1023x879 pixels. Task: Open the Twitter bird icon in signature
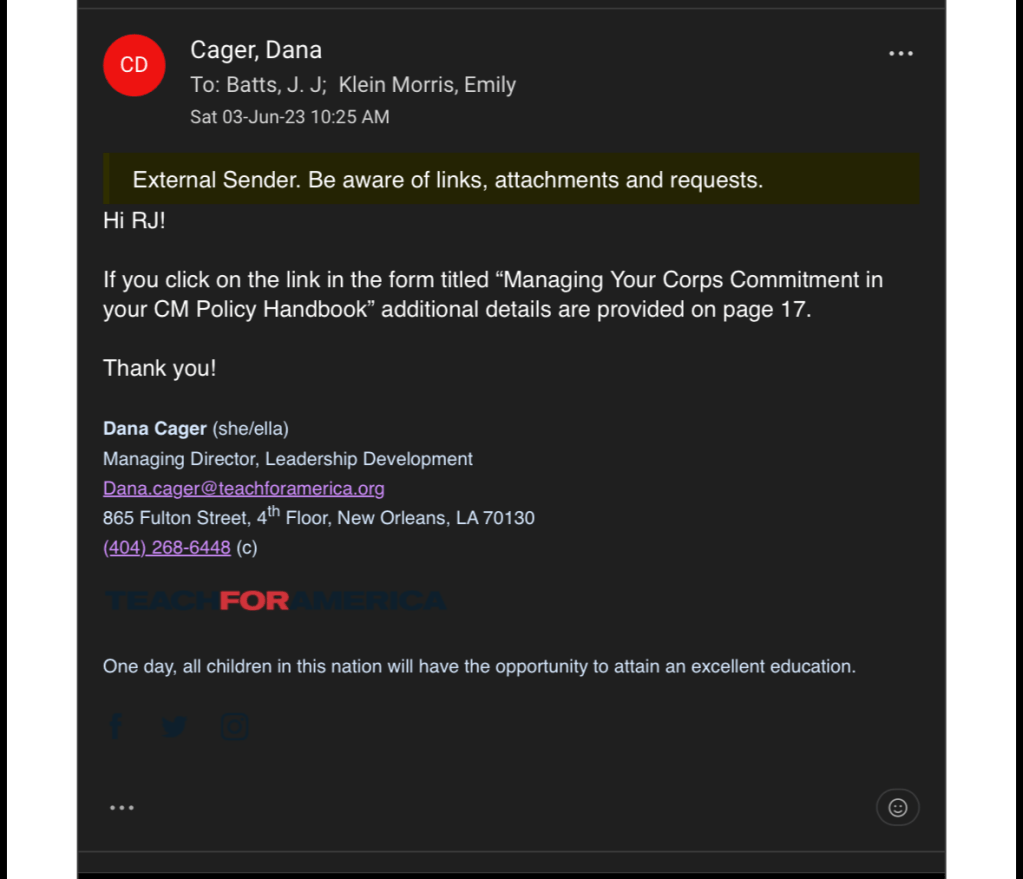pyautogui.click(x=175, y=727)
